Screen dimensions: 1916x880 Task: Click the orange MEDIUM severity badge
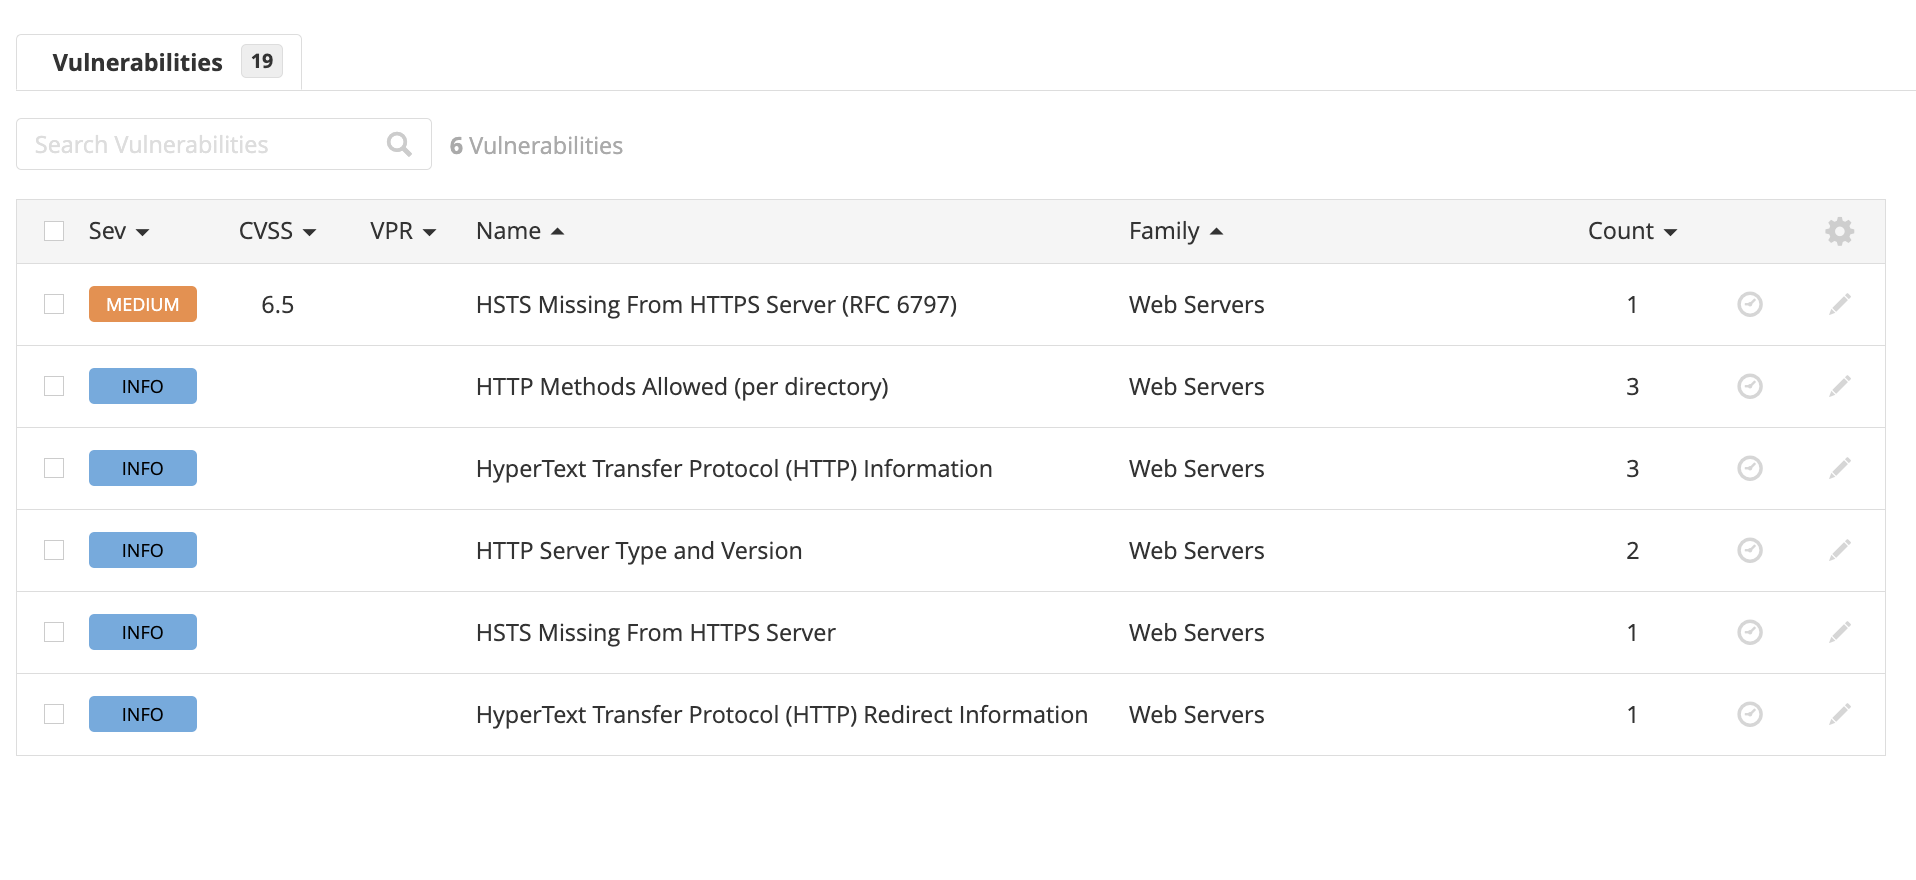pos(143,305)
